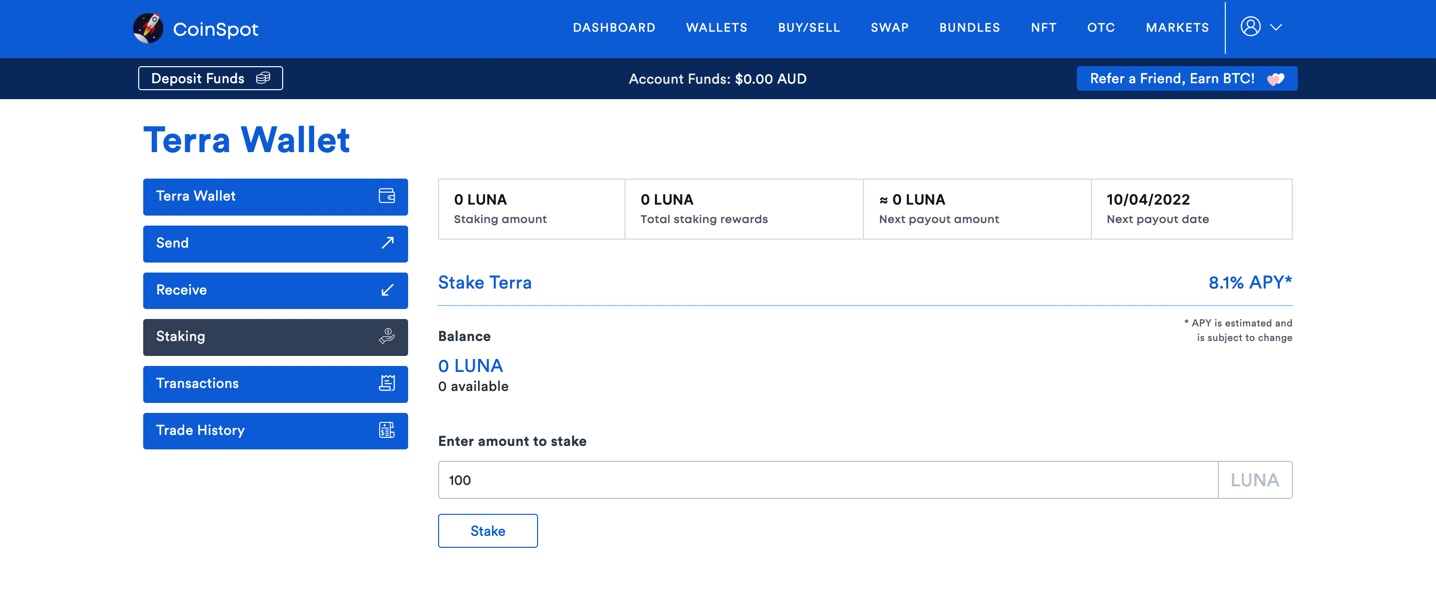This screenshot has height=604, width=1436.
Task: Click the 0 LUNA balance value
Action: click(470, 366)
